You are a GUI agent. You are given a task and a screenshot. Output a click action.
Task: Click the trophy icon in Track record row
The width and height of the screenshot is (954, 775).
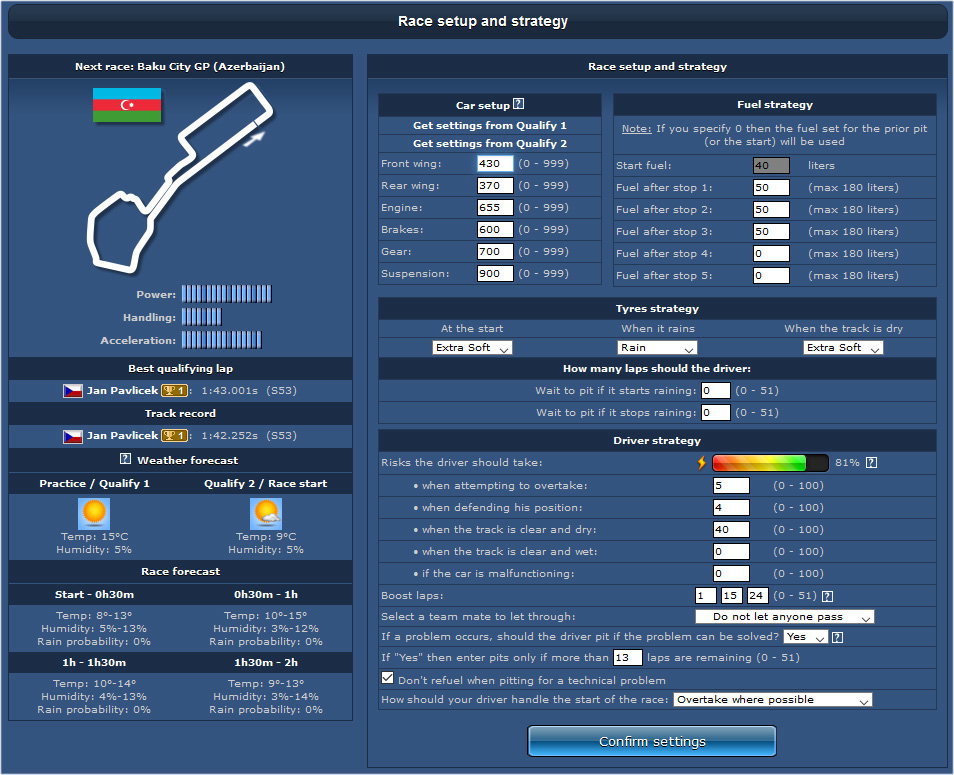(x=174, y=436)
